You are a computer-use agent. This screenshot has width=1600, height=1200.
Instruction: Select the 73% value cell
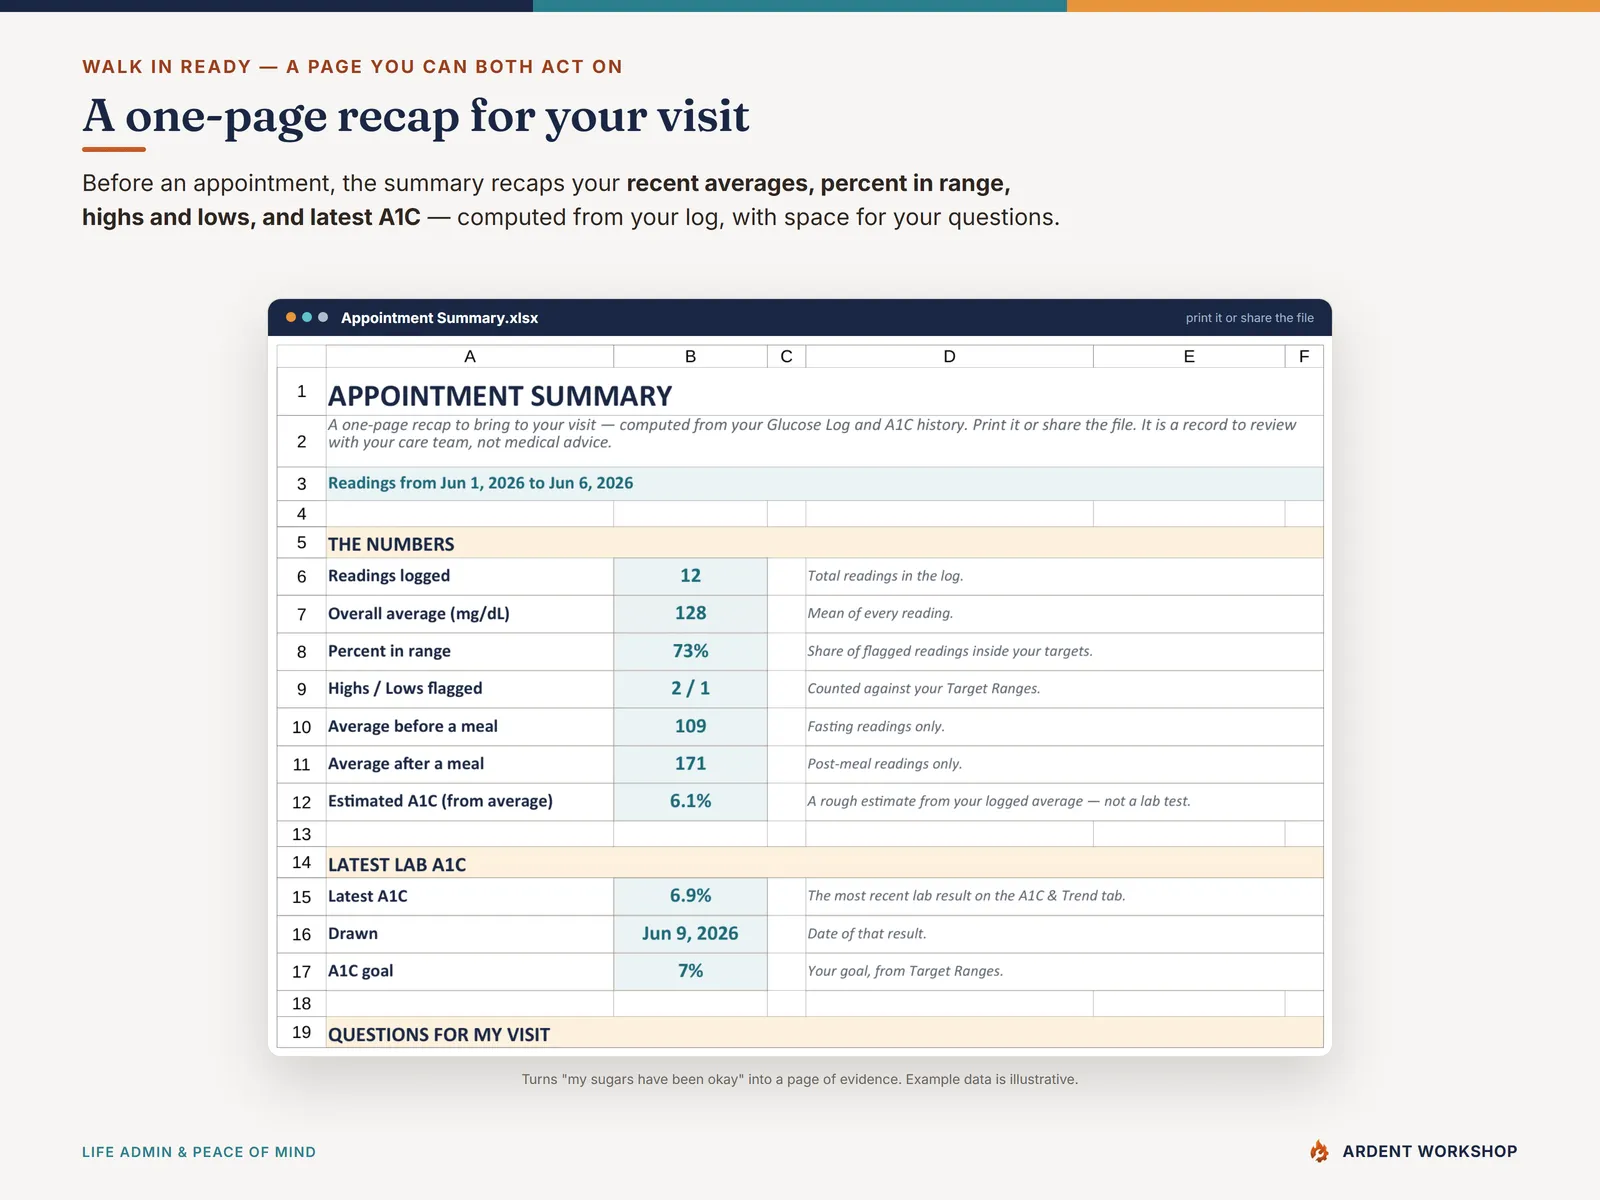690,651
